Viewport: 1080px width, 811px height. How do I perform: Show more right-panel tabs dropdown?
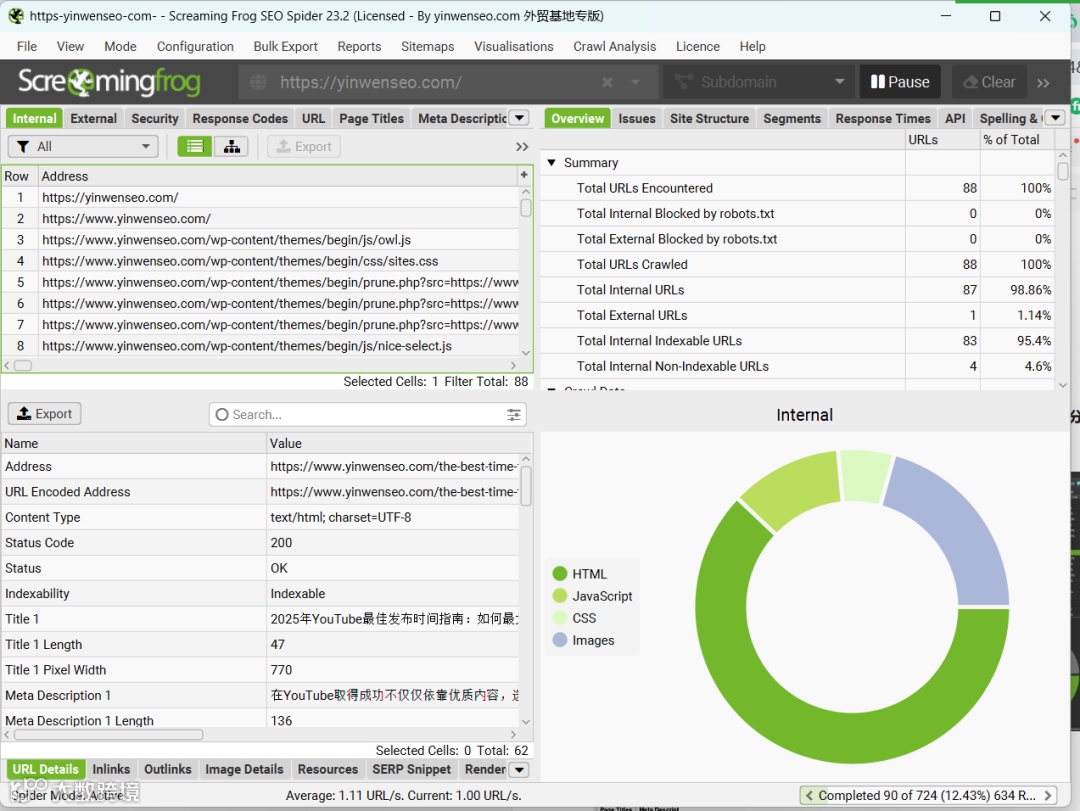click(1055, 118)
